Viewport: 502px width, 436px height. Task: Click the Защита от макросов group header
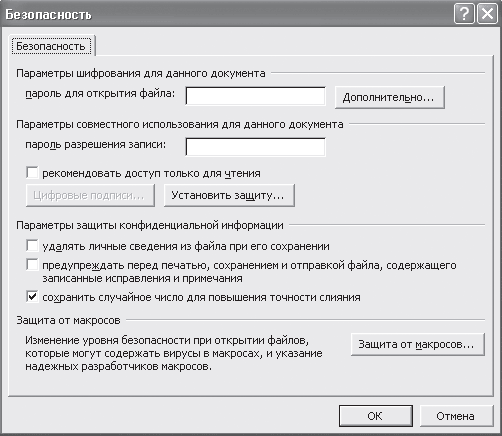68,320
